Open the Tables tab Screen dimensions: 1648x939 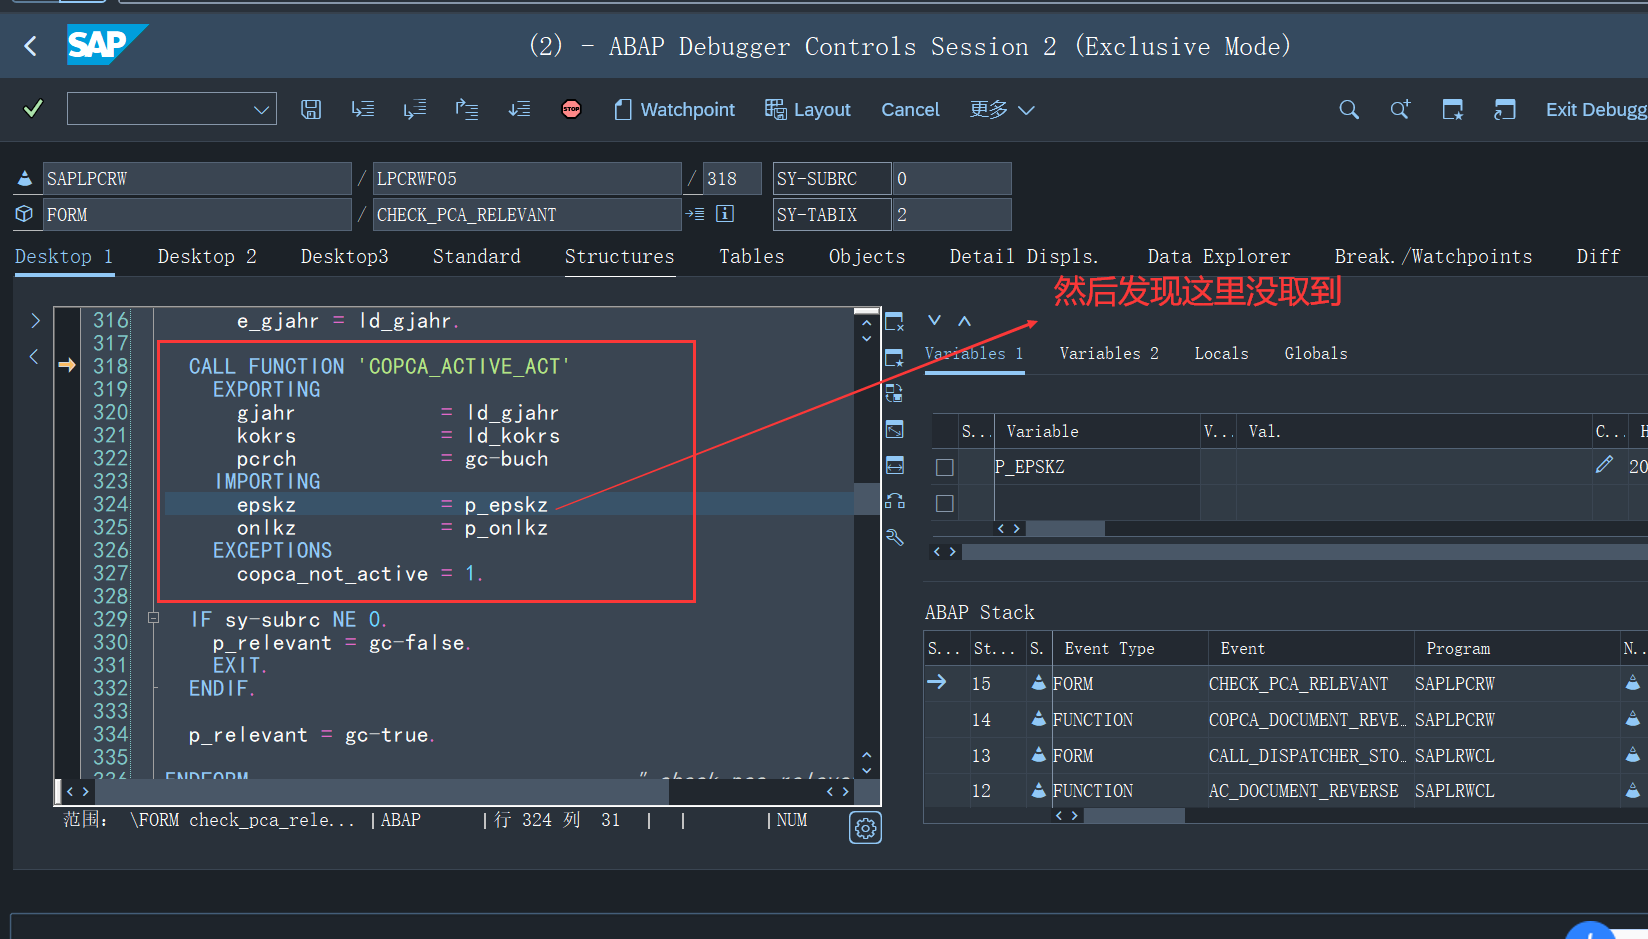click(751, 256)
